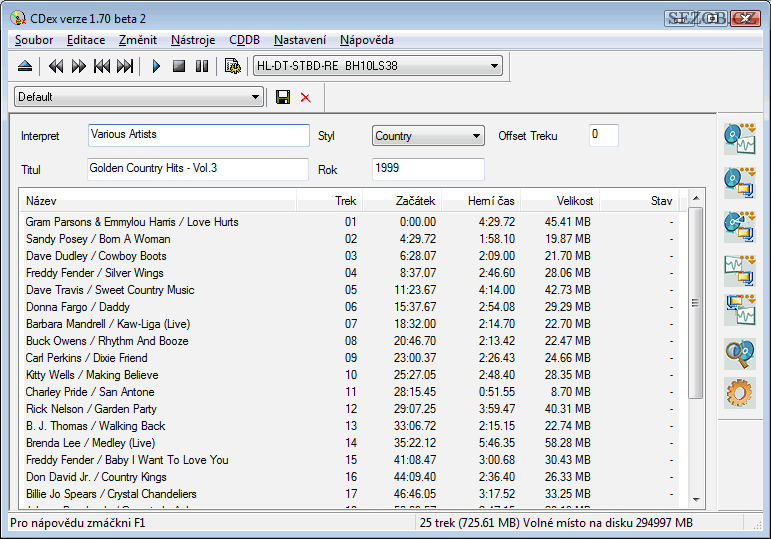Delete the profile with the red X
Viewport: 771px width, 539px height.
click(x=305, y=97)
